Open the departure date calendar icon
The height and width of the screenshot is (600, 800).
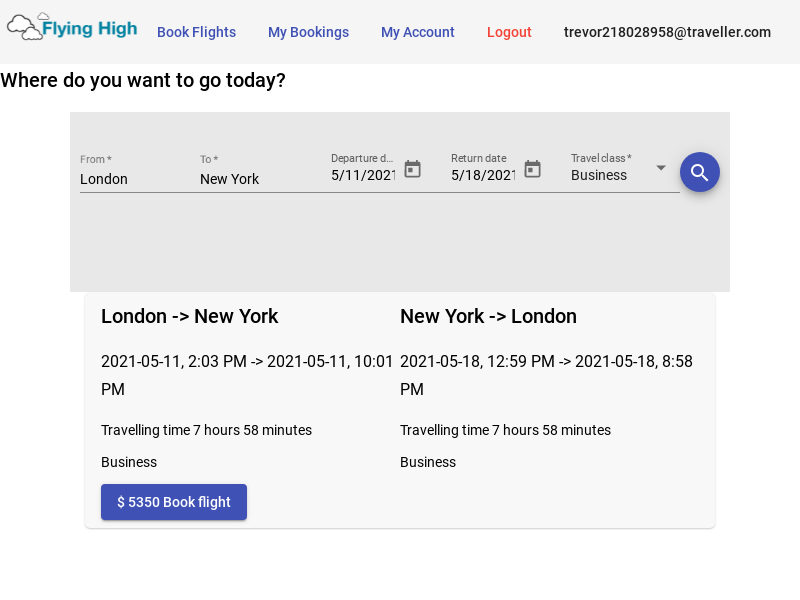click(x=412, y=169)
